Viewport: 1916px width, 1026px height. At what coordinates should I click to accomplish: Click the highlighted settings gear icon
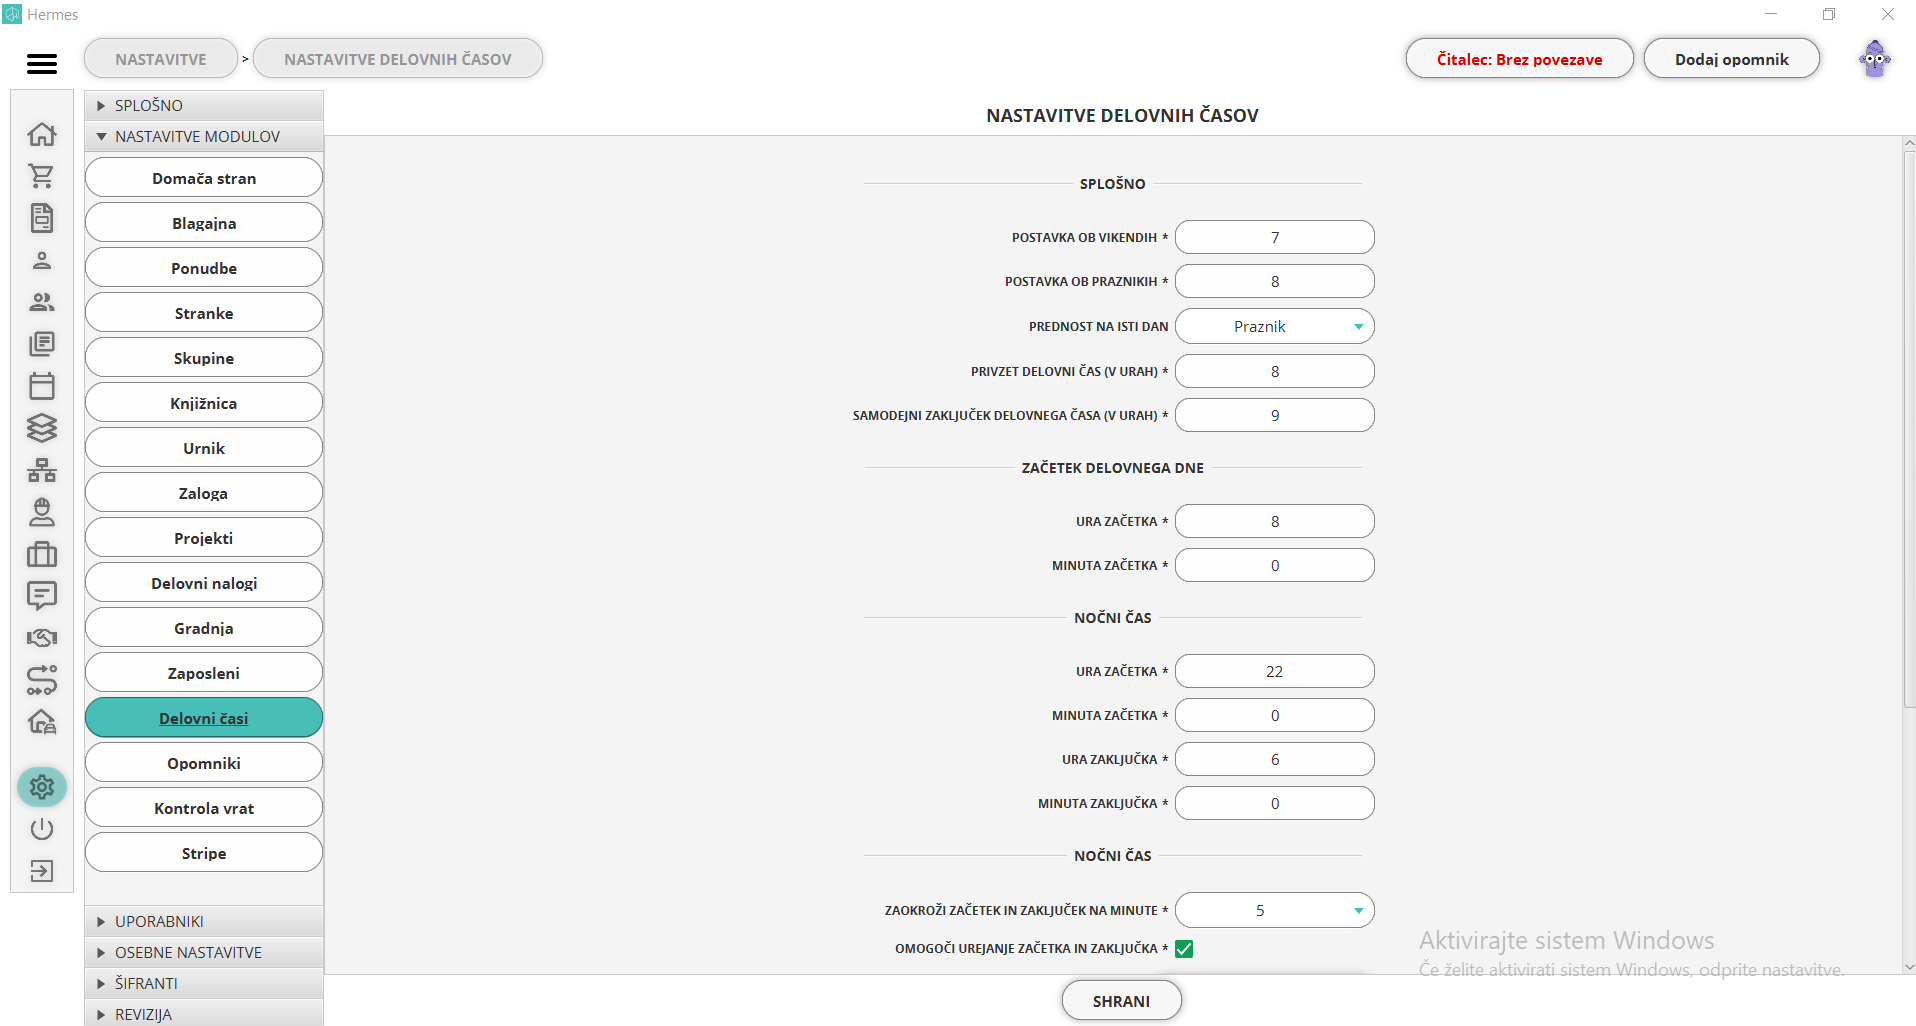42,787
